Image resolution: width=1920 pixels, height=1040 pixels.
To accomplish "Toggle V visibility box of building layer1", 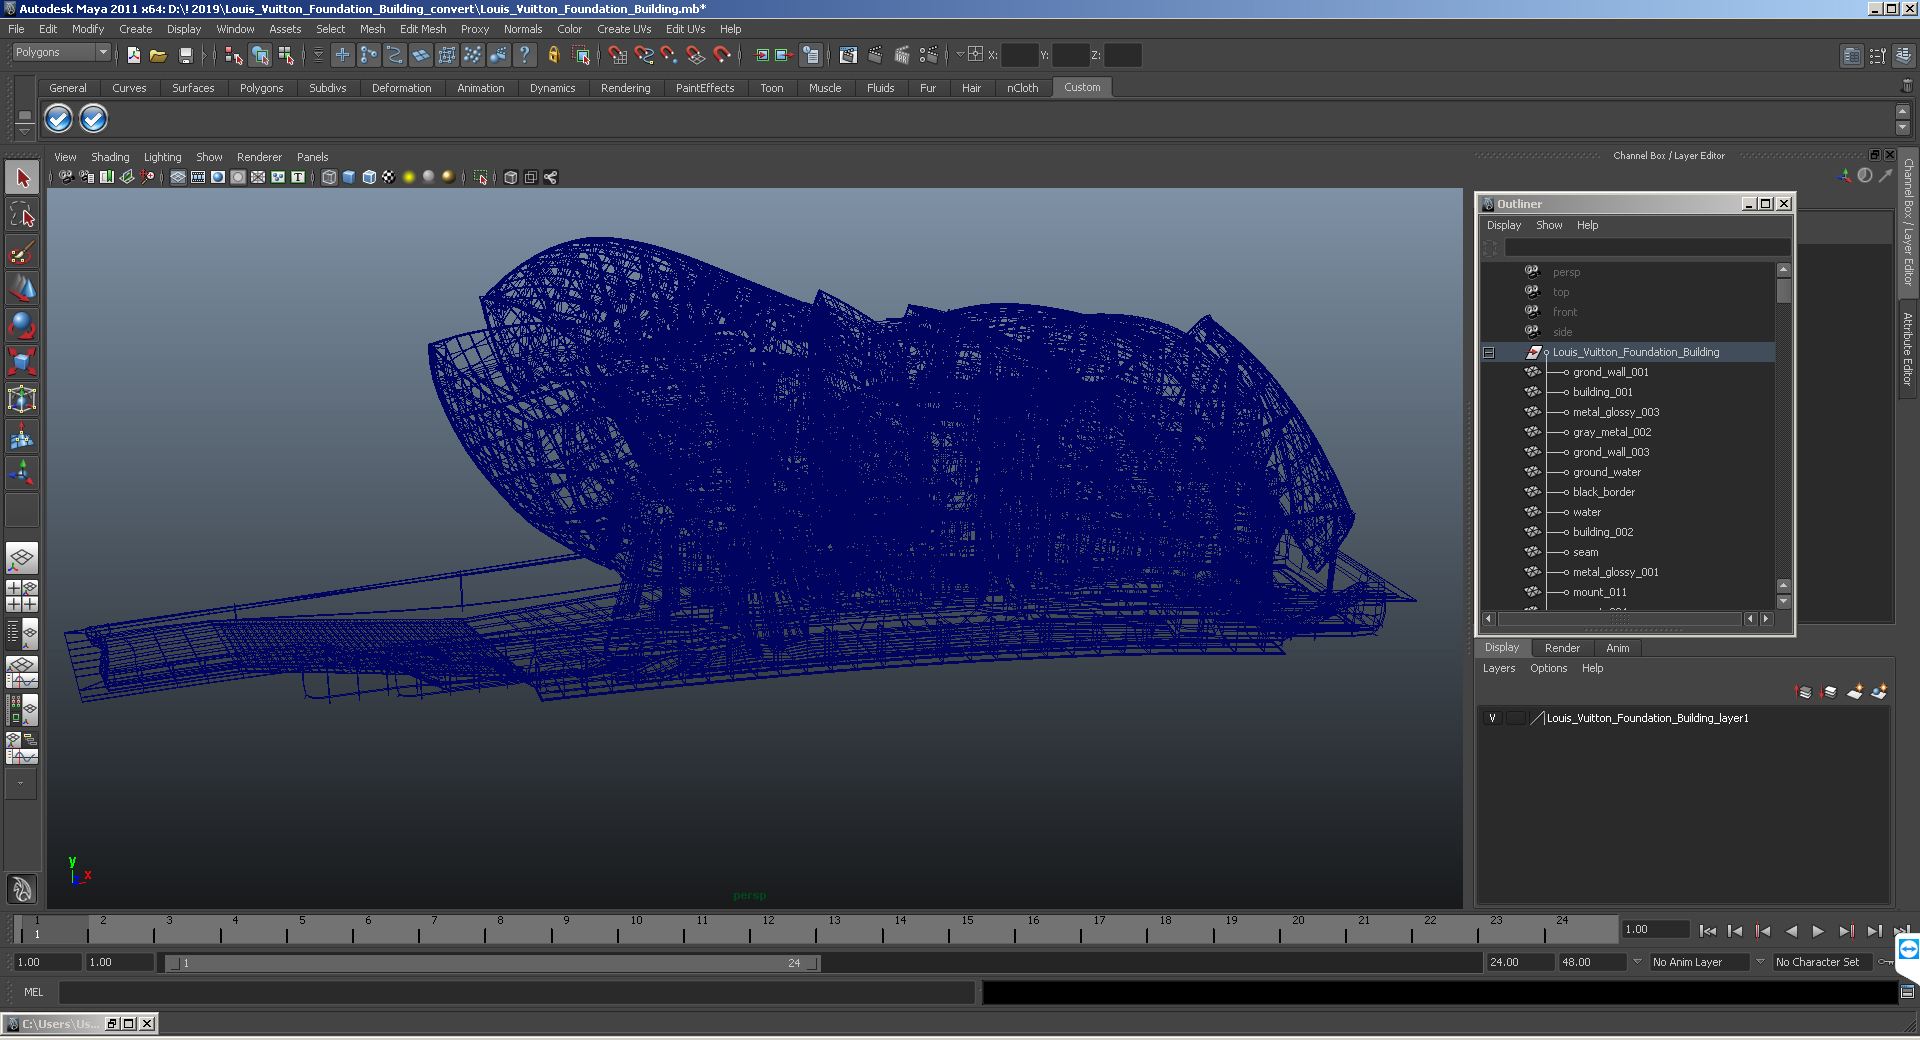I will 1492,718.
